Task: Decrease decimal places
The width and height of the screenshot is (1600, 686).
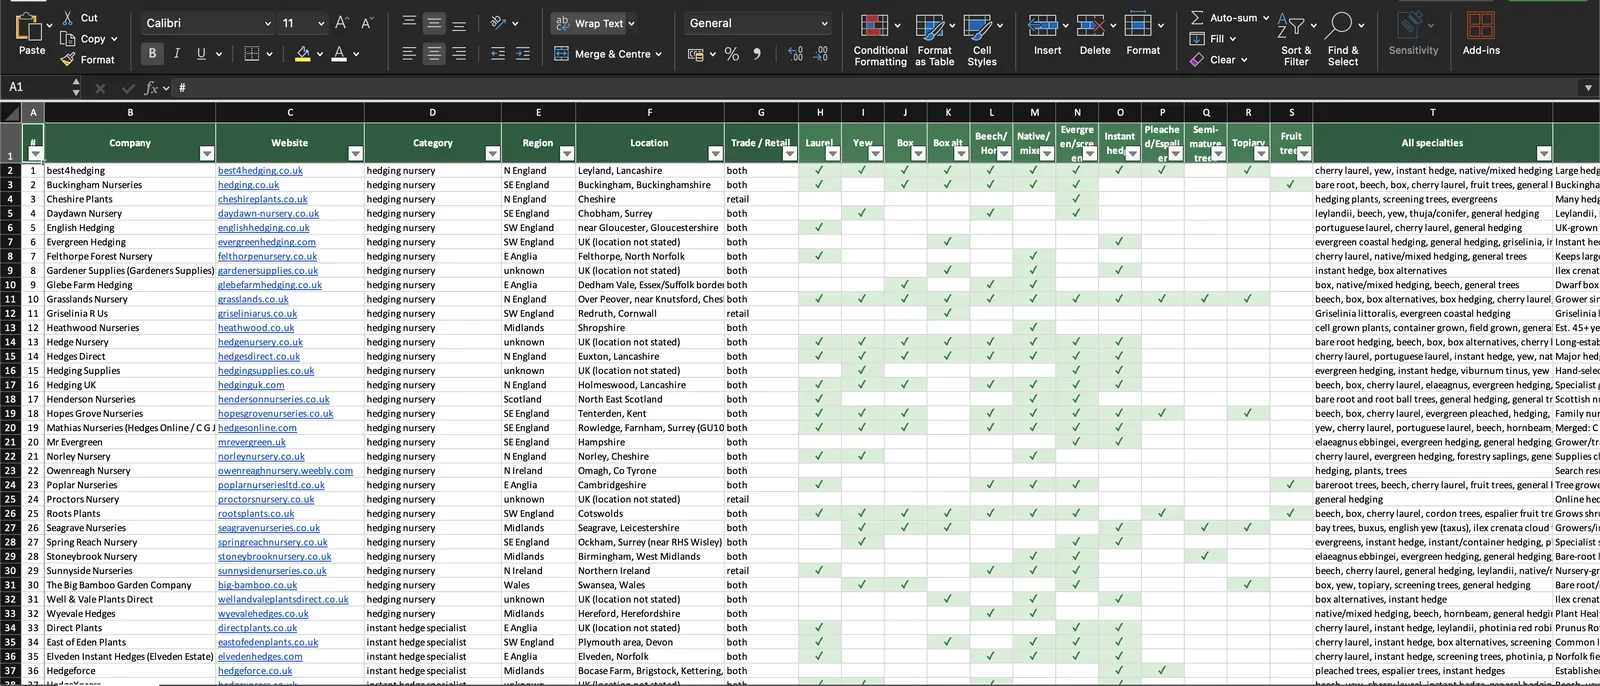Action: [x=821, y=54]
